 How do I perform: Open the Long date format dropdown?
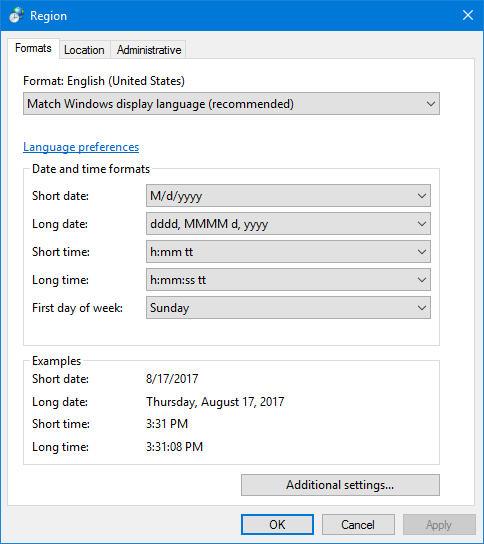click(288, 224)
